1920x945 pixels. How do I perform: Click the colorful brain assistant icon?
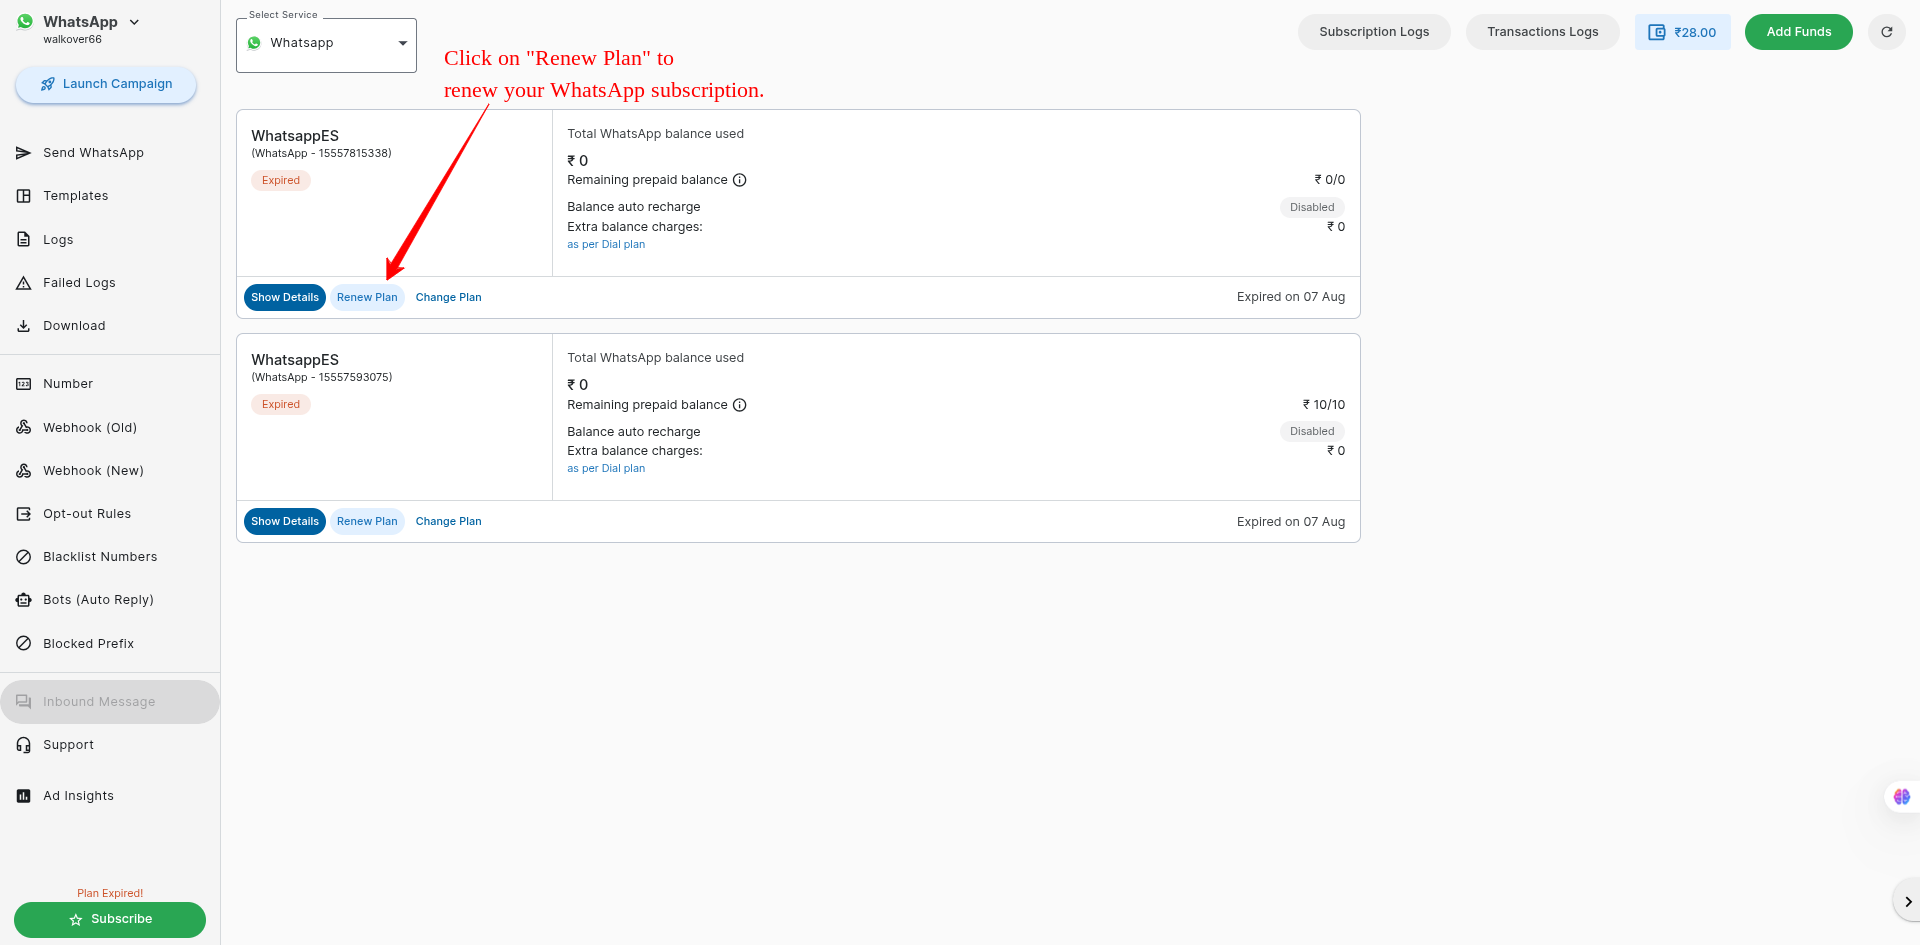point(1901,797)
